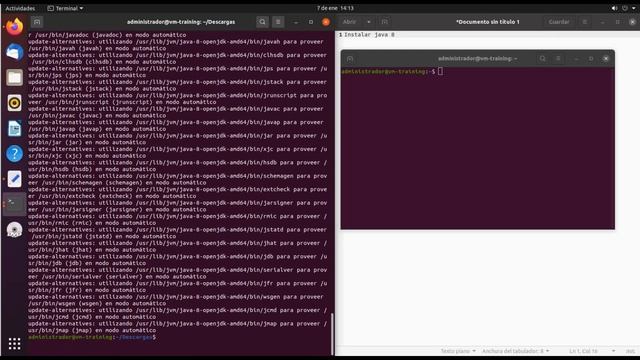Click new document icon in text editor
The height and width of the screenshot is (360, 640).
click(x=384, y=22)
